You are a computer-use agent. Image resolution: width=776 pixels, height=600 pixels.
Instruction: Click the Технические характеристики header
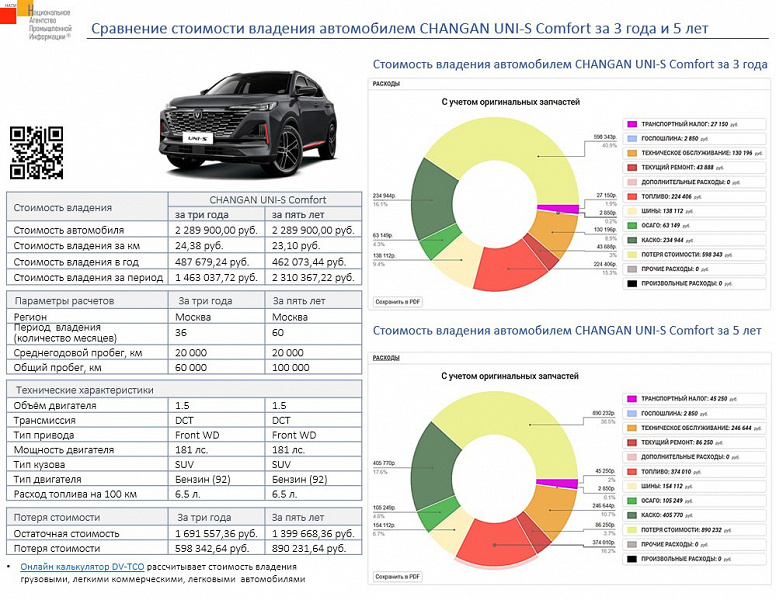[x=85, y=390]
